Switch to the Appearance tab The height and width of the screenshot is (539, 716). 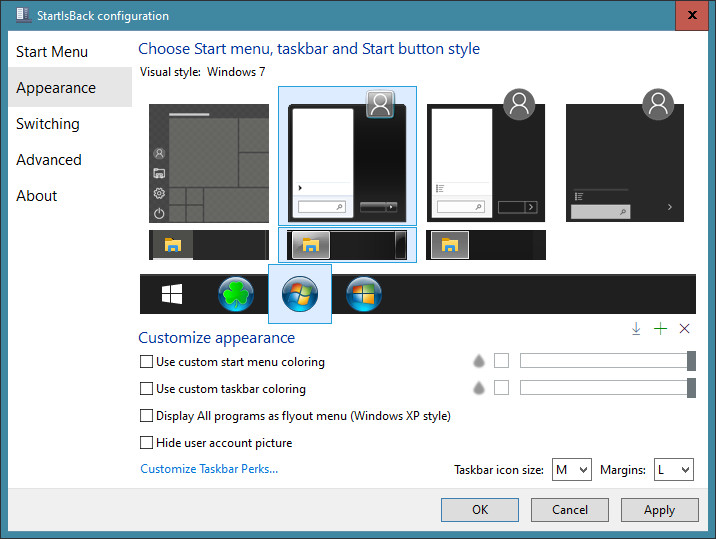[x=70, y=87]
